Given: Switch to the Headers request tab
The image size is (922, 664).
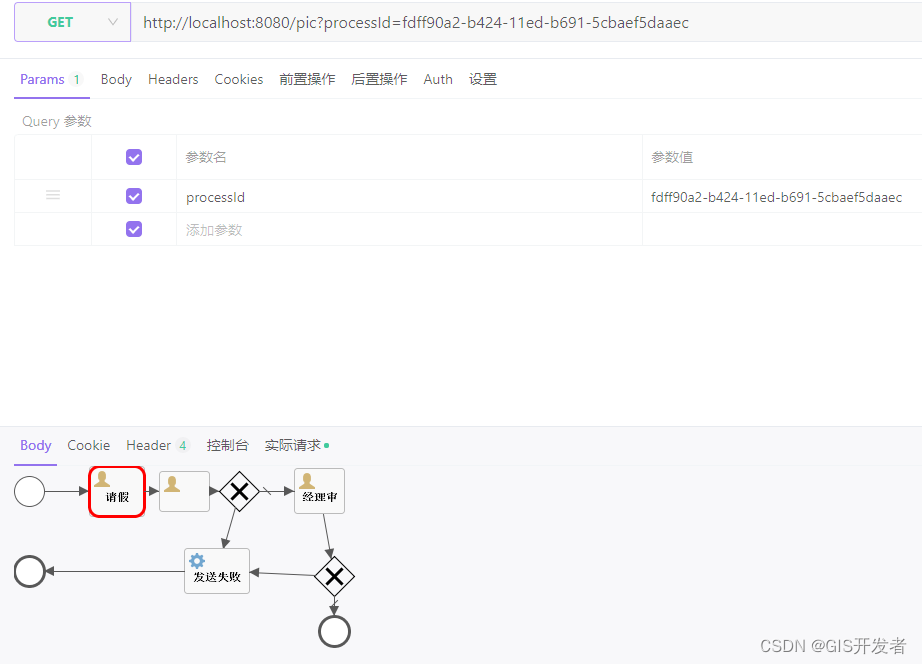Looking at the screenshot, I should (x=173, y=79).
